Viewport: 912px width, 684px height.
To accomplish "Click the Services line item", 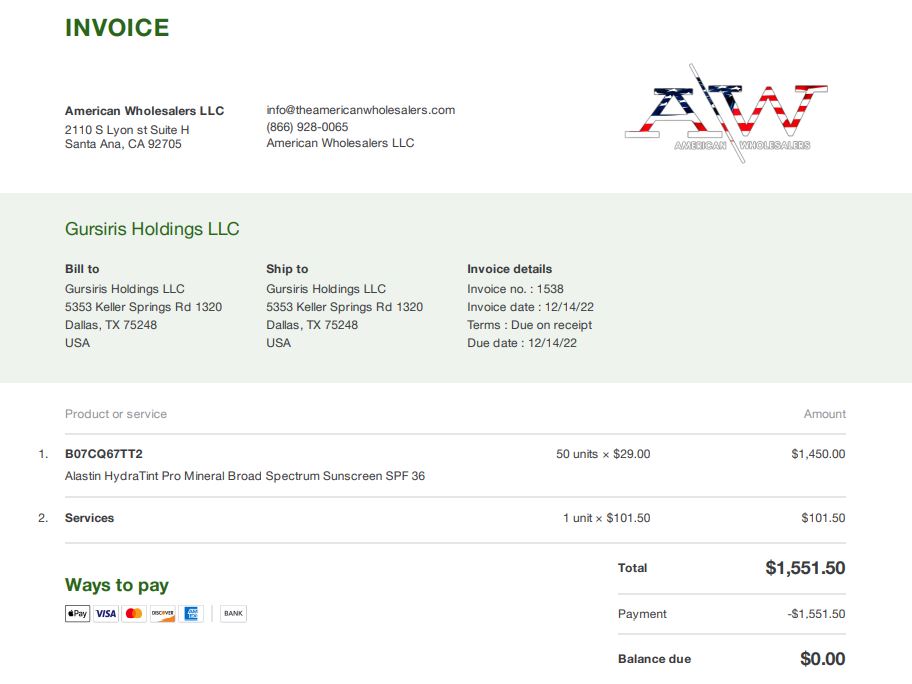I will pos(90,518).
